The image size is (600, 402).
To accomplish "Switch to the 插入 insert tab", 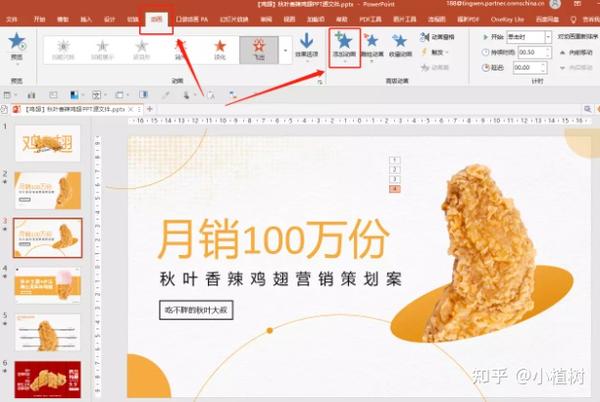I will tap(86, 19).
